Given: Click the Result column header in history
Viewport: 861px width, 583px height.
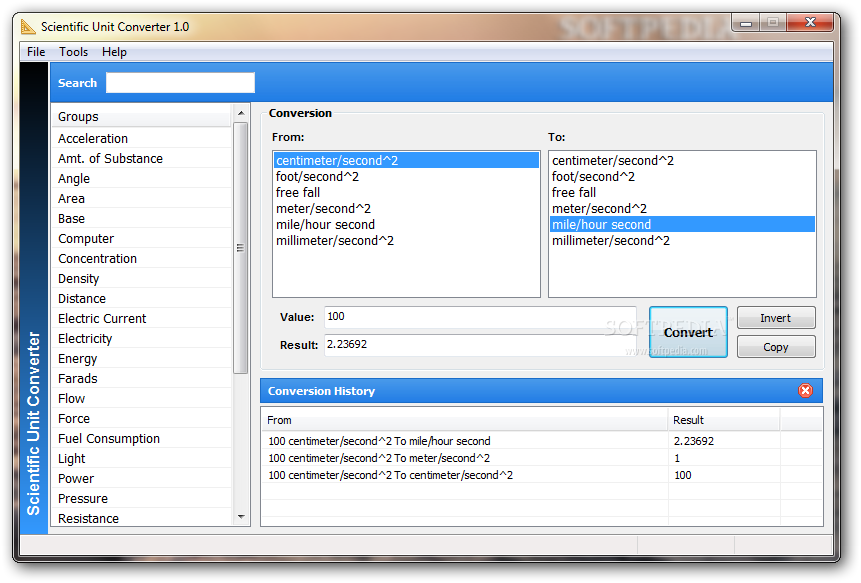Looking at the screenshot, I should tap(724, 420).
